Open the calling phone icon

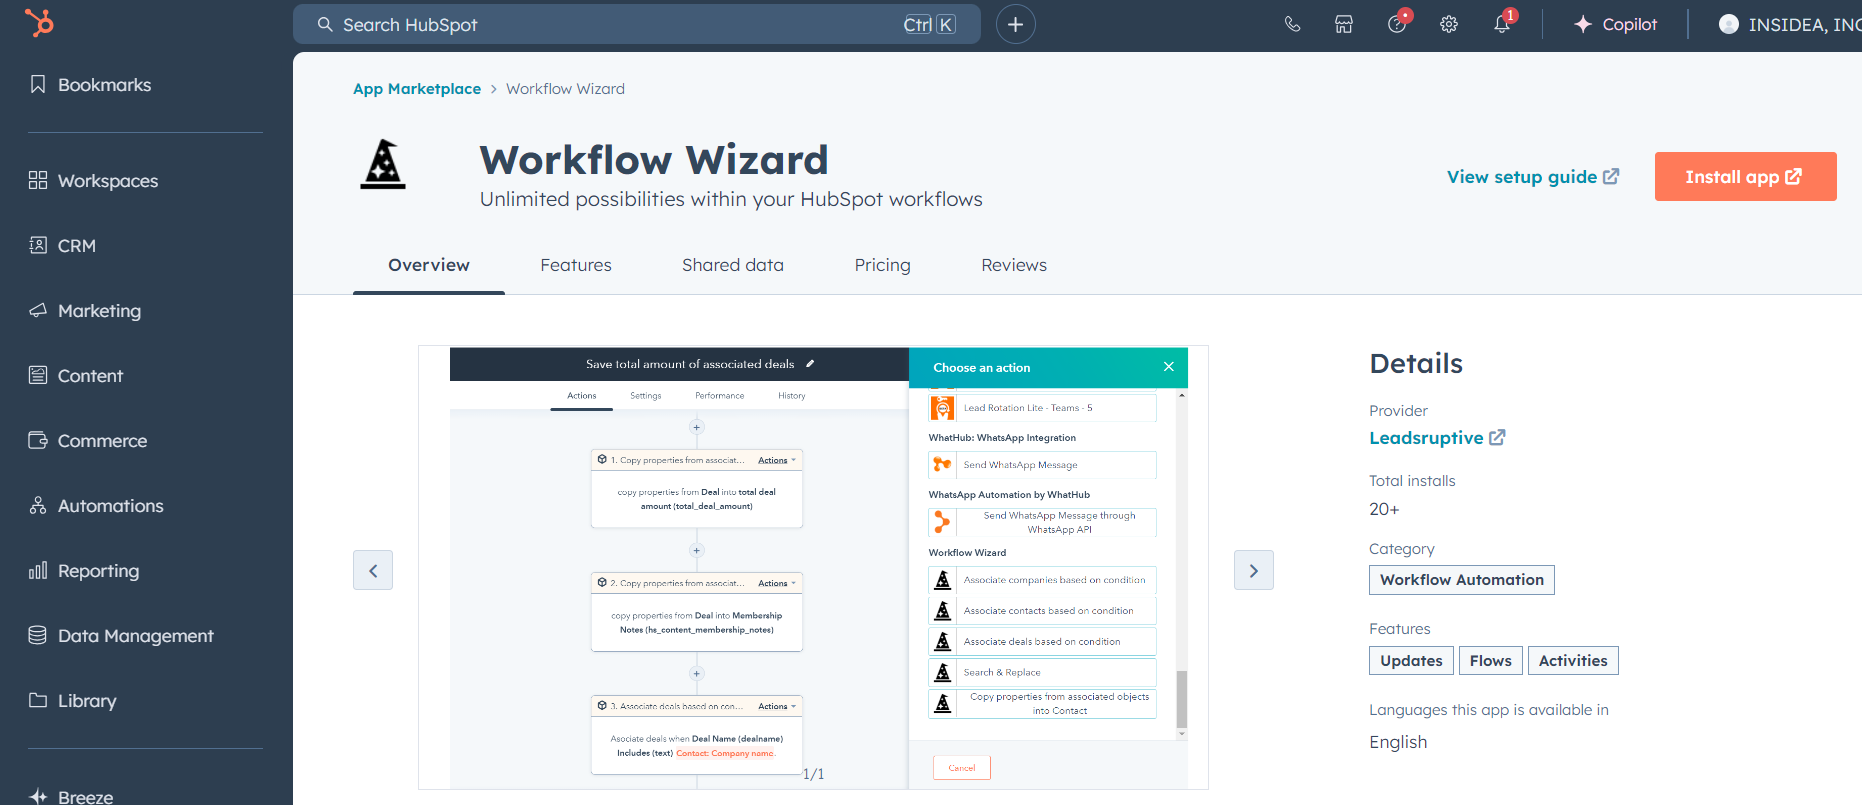point(1292,24)
